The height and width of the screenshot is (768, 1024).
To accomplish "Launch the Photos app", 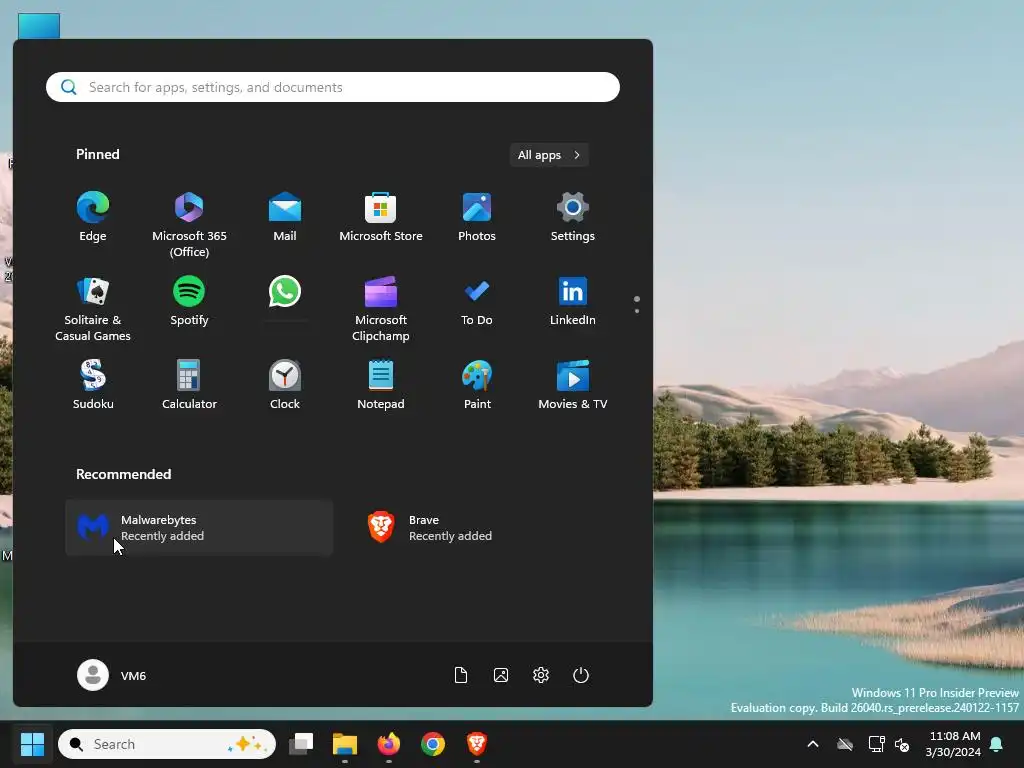I will 477,217.
